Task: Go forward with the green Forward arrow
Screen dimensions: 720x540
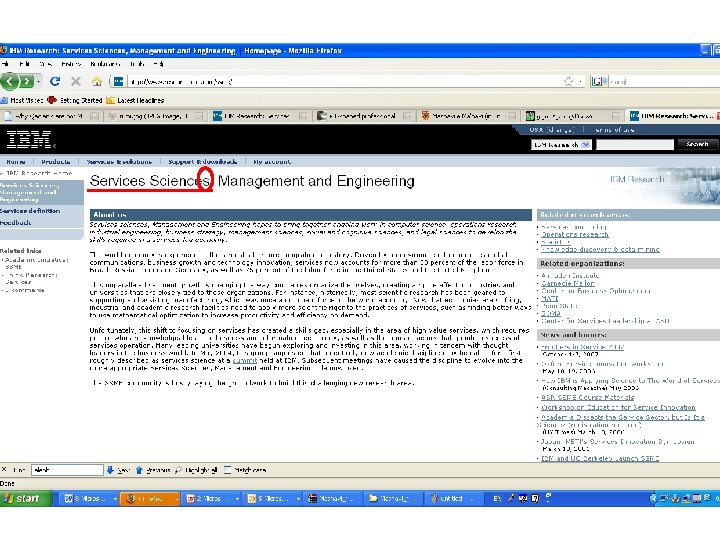Action: pos(27,82)
